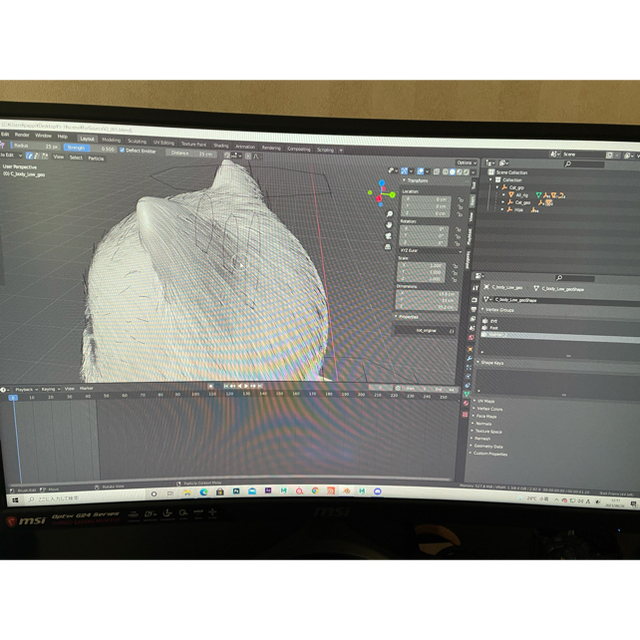Open the Particle menu in viewport header
Viewport: 640px width, 640px height.
click(96, 159)
